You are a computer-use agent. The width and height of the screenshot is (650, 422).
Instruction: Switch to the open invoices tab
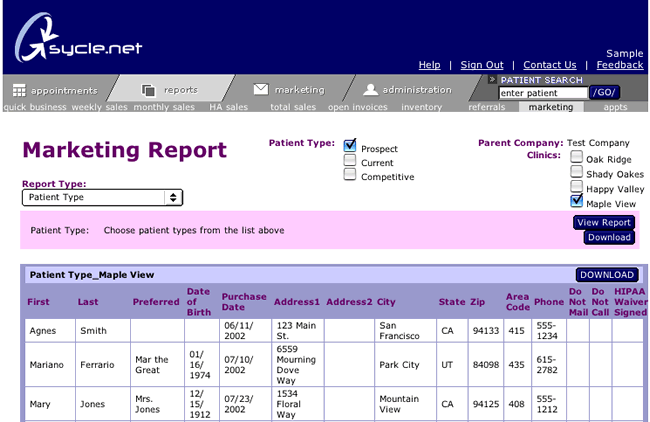point(358,107)
